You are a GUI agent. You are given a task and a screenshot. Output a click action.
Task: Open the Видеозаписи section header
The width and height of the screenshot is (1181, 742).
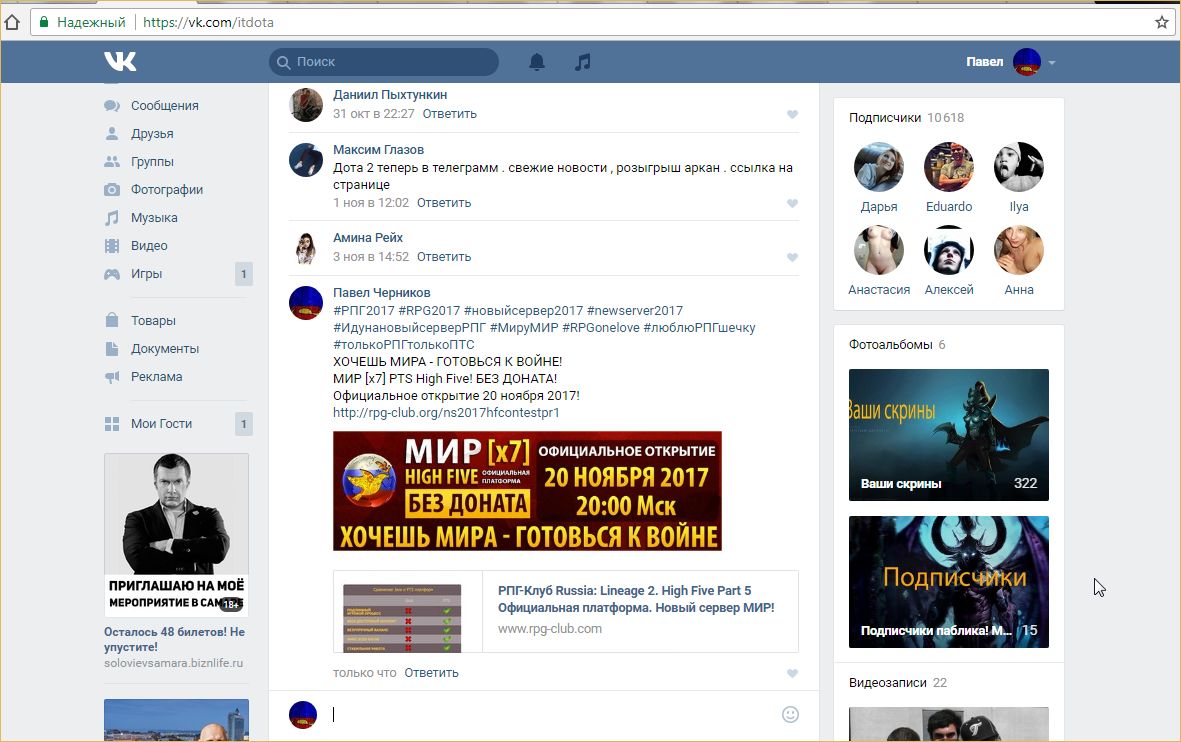(x=898, y=682)
